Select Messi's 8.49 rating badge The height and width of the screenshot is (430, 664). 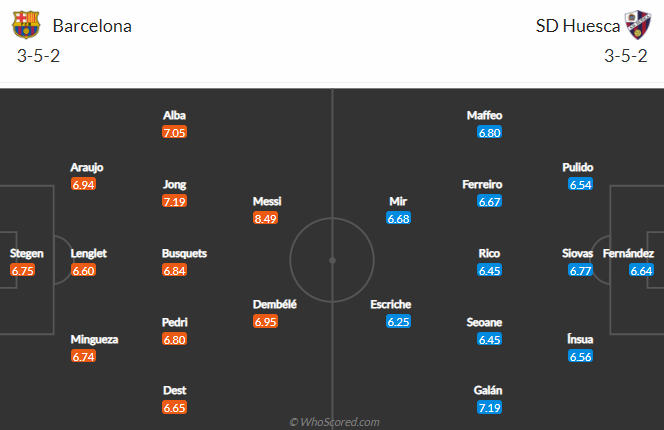click(x=266, y=218)
